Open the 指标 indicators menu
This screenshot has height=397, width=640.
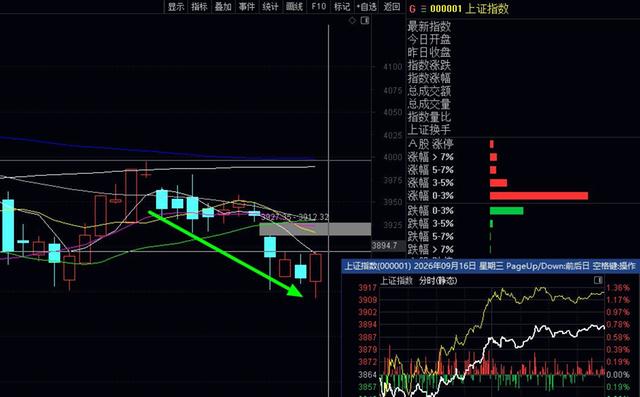pyautogui.click(x=199, y=7)
